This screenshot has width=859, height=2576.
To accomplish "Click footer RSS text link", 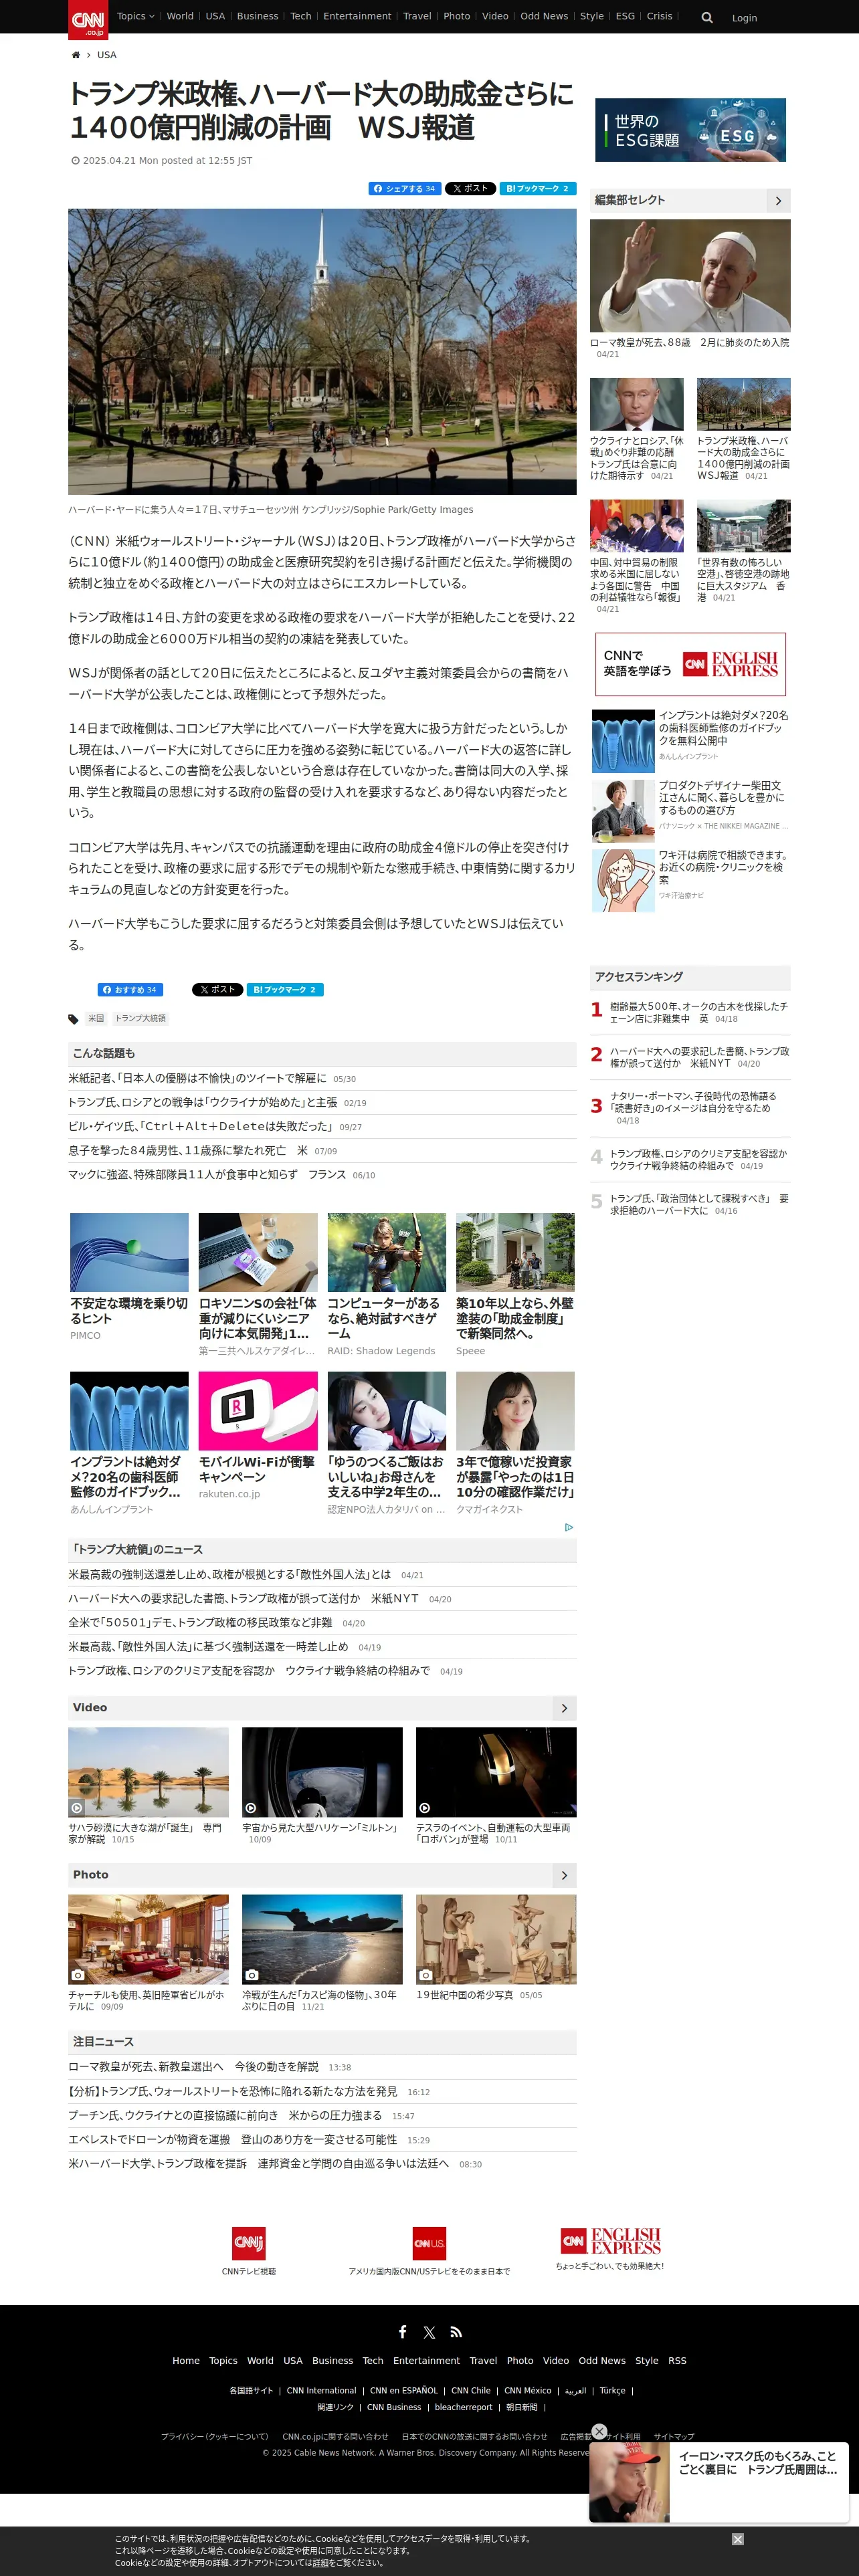I will (x=677, y=2360).
